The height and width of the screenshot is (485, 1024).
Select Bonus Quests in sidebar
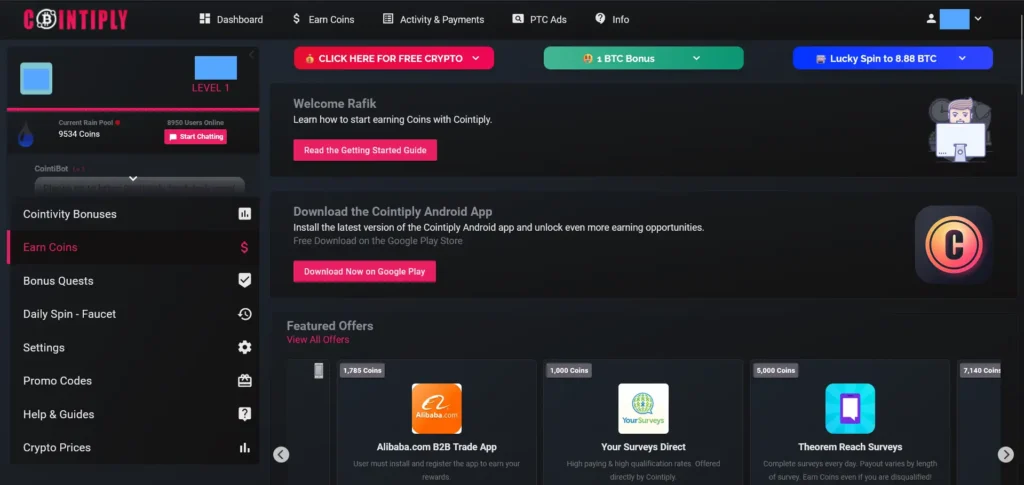tap(133, 281)
